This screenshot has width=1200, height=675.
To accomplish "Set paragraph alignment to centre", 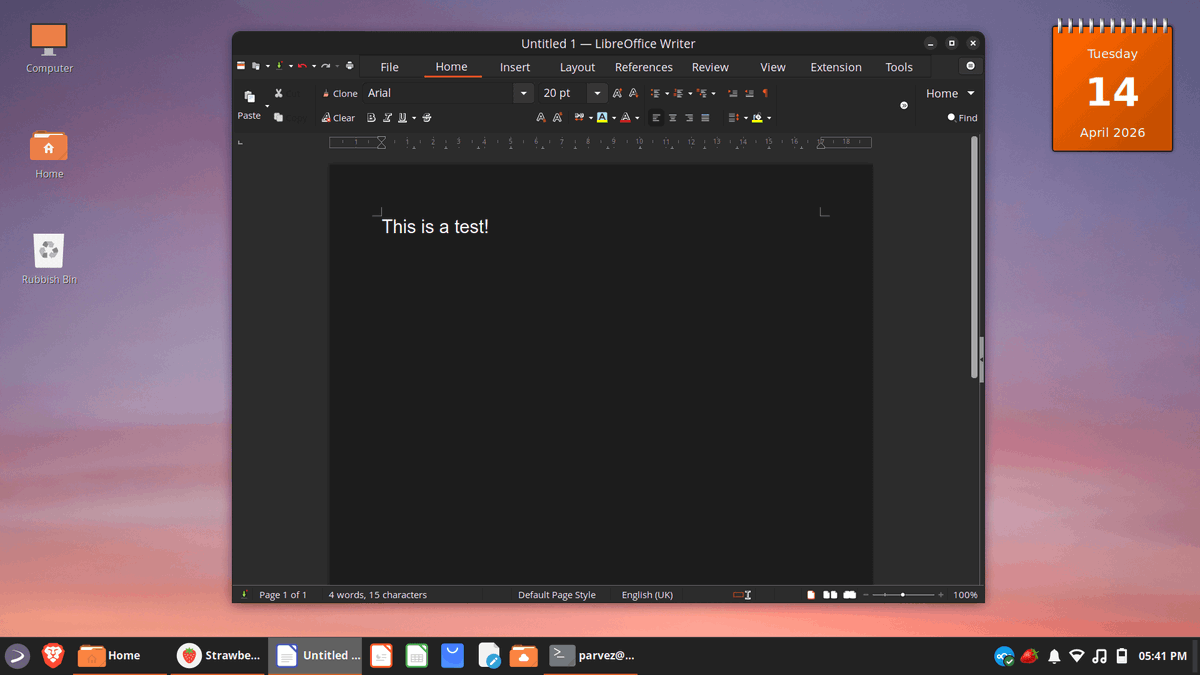I will pyautogui.click(x=673, y=118).
